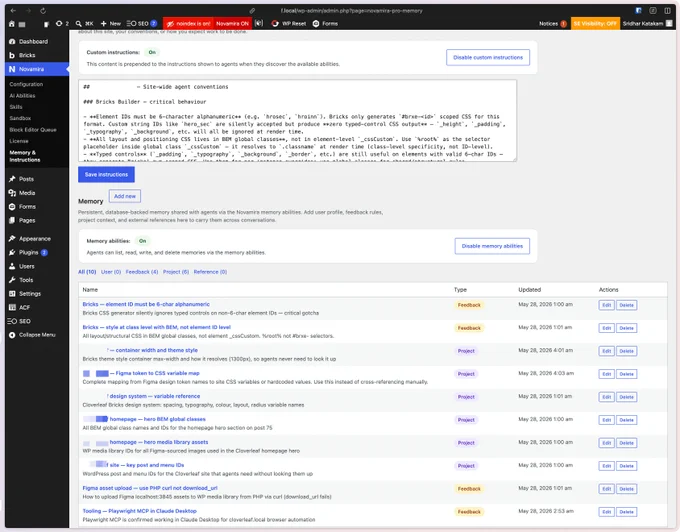
Task: Open the updates counter icon showing 2
Action: 62,23
